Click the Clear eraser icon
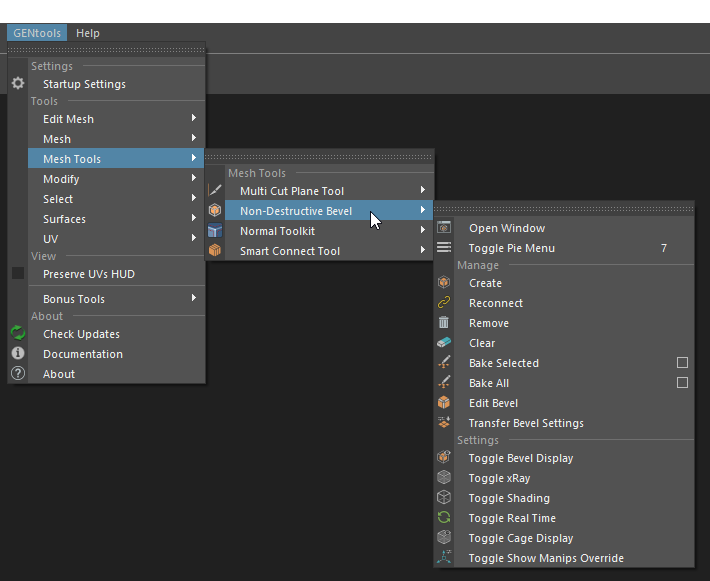Screen dimensions: 710x581 (444, 343)
